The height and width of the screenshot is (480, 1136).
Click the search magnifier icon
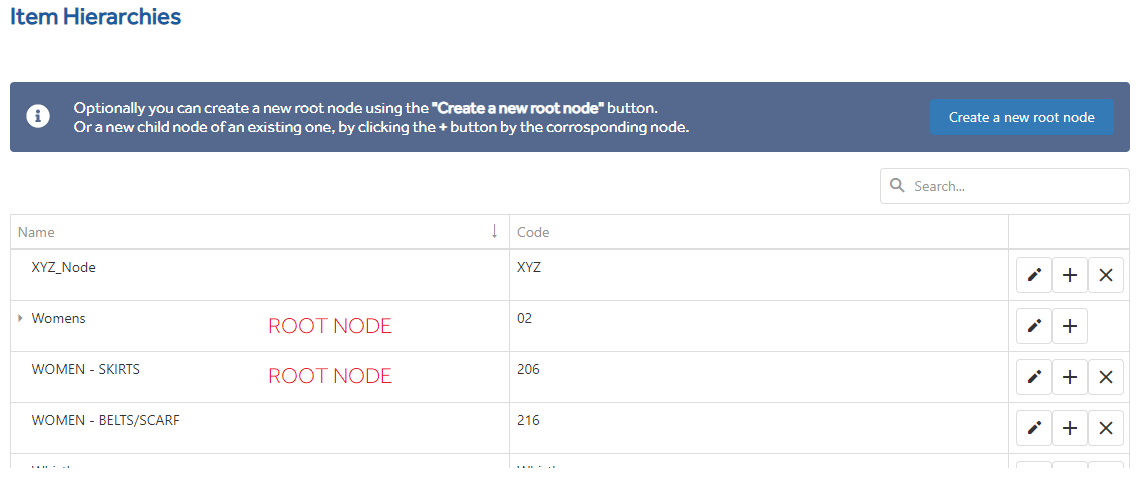[x=897, y=186]
